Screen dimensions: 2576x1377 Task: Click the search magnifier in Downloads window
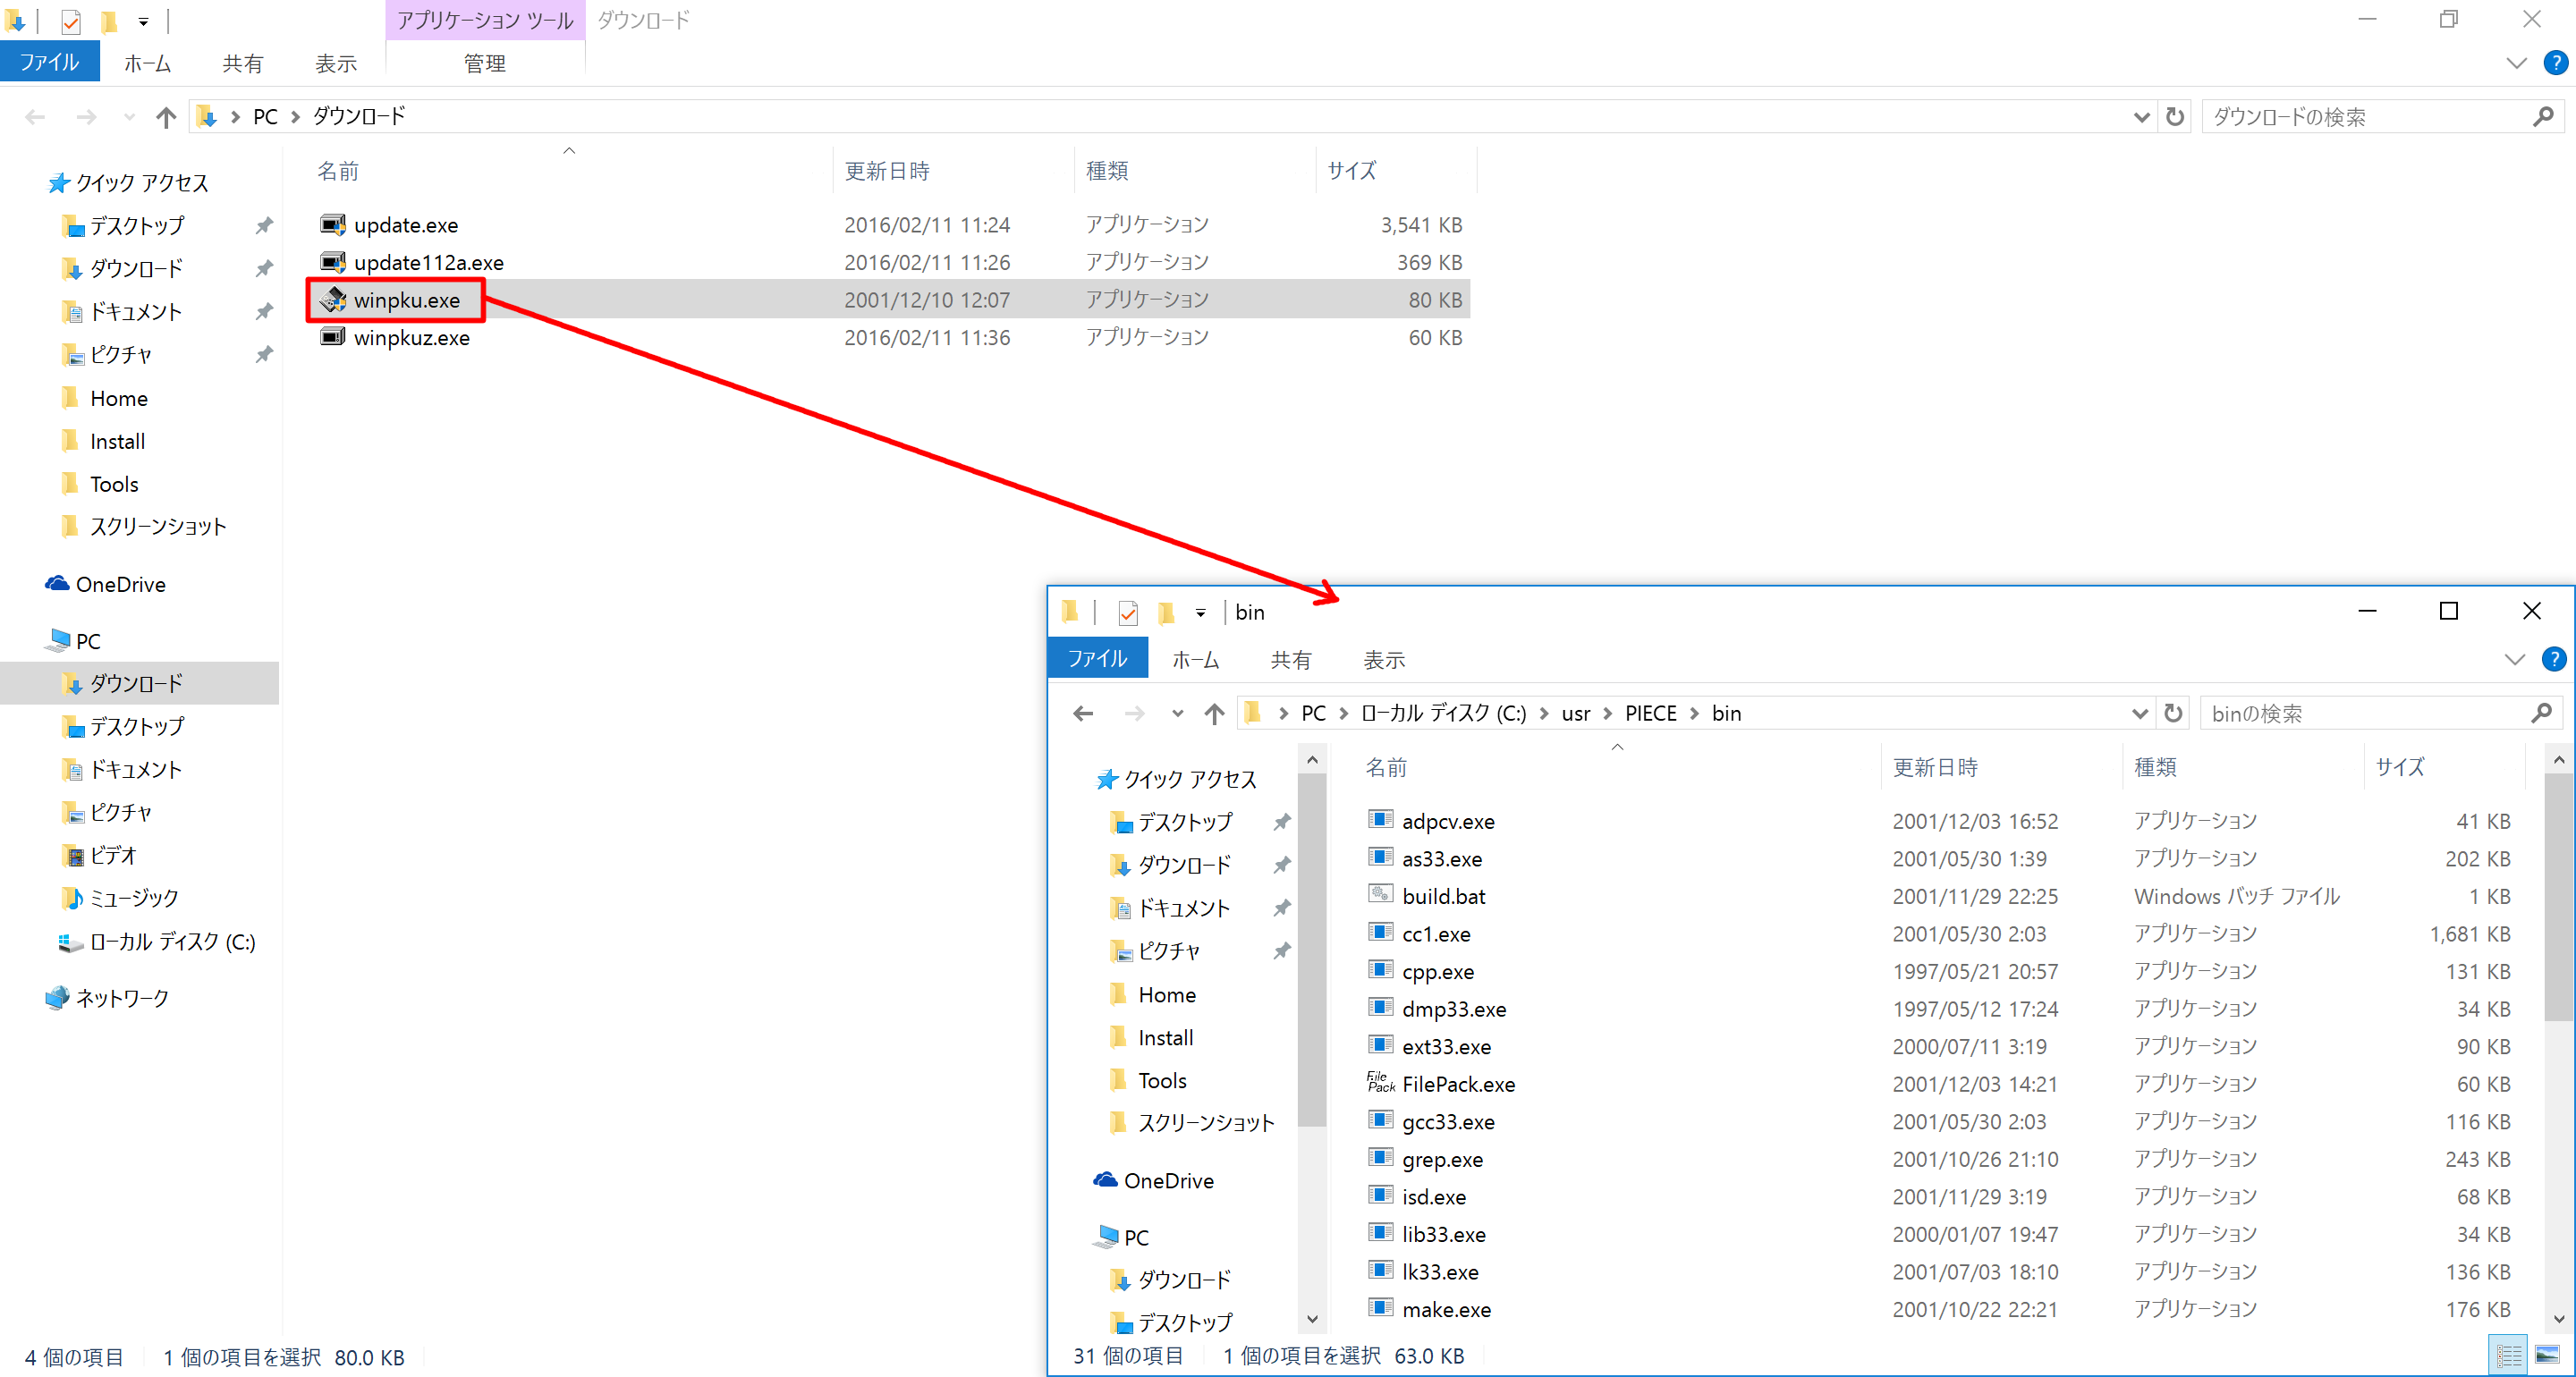(x=2543, y=117)
